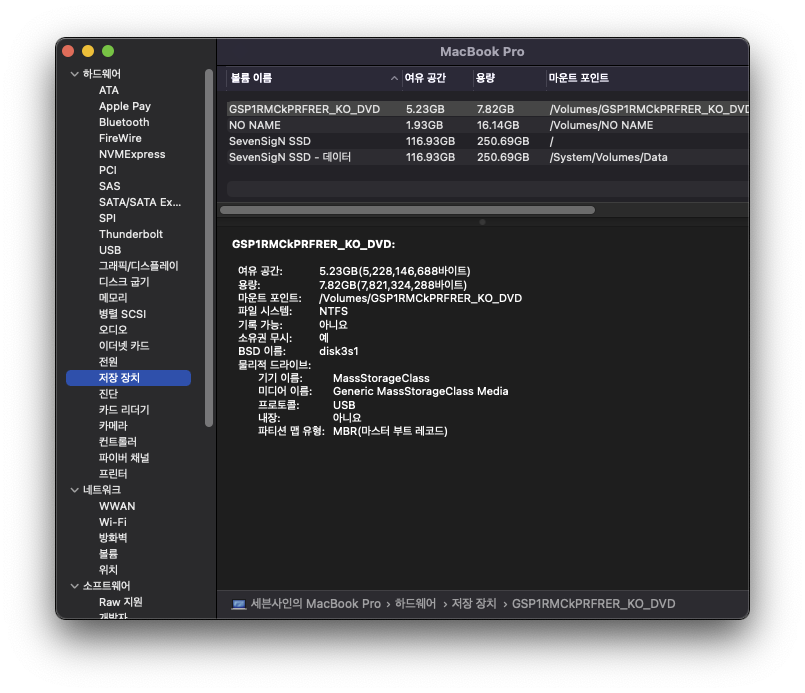The width and height of the screenshot is (805, 693).
Task: Open the 위치 network entry
Action: (x=108, y=570)
